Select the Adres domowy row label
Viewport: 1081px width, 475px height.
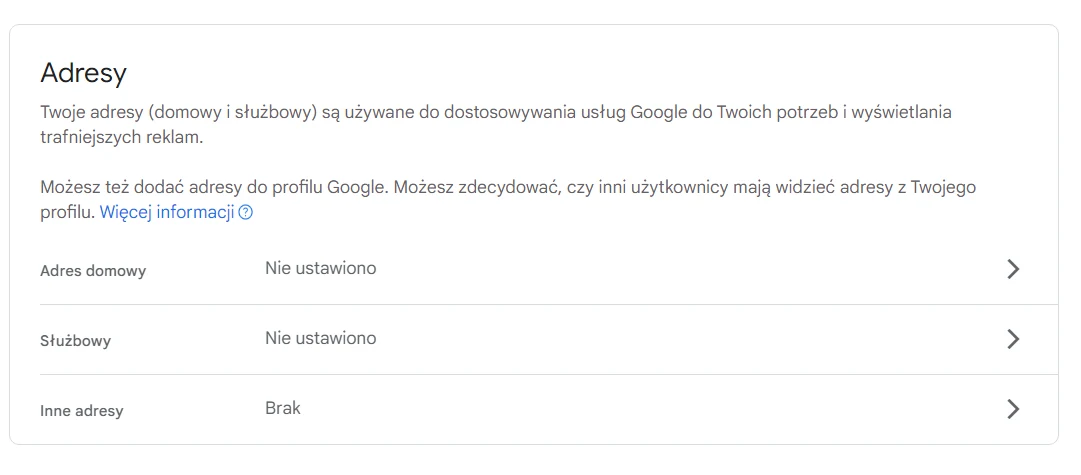click(x=93, y=271)
